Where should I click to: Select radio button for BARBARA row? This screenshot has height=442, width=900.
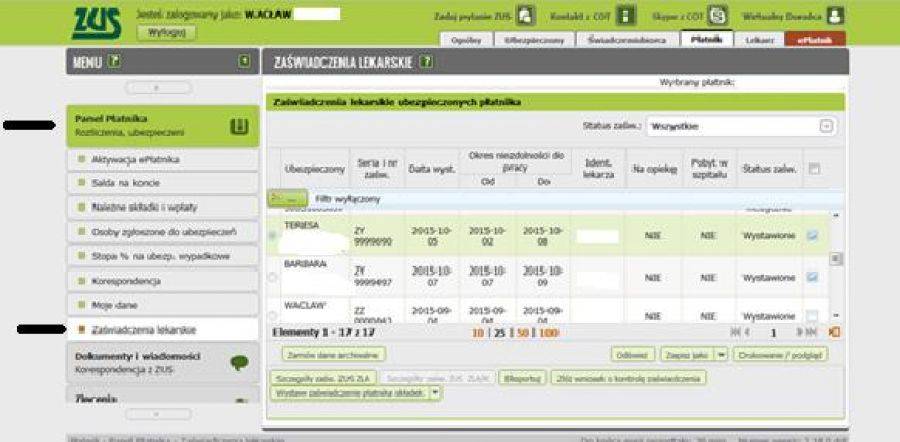click(x=272, y=277)
